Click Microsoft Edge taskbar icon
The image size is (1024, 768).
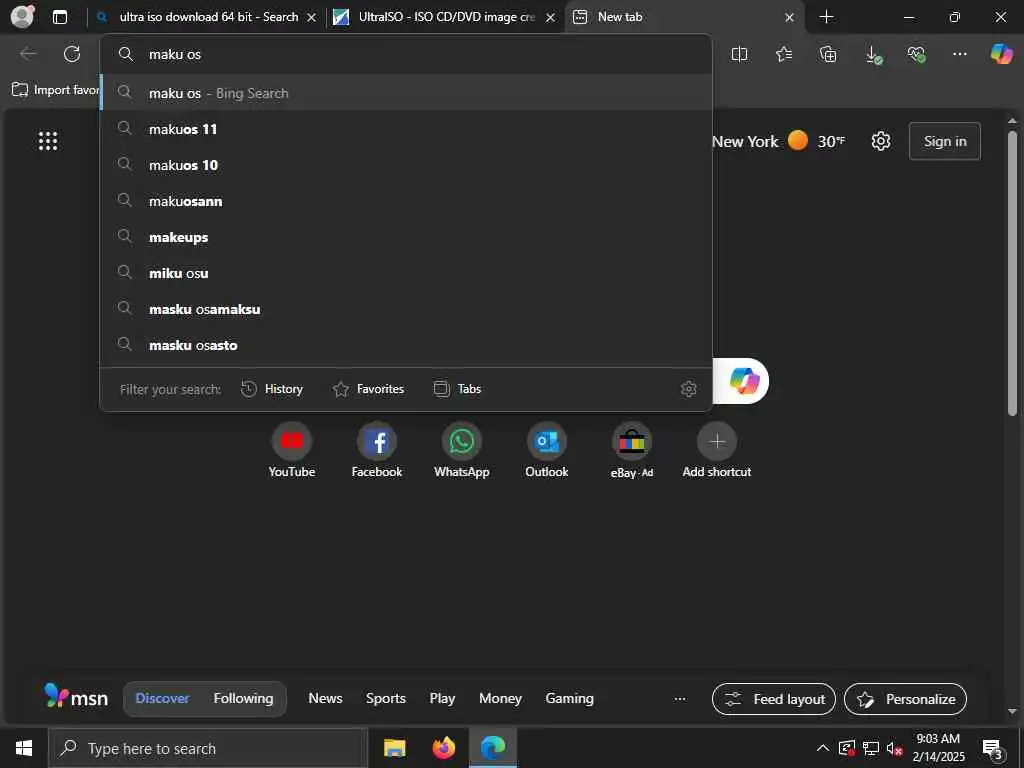(x=493, y=748)
